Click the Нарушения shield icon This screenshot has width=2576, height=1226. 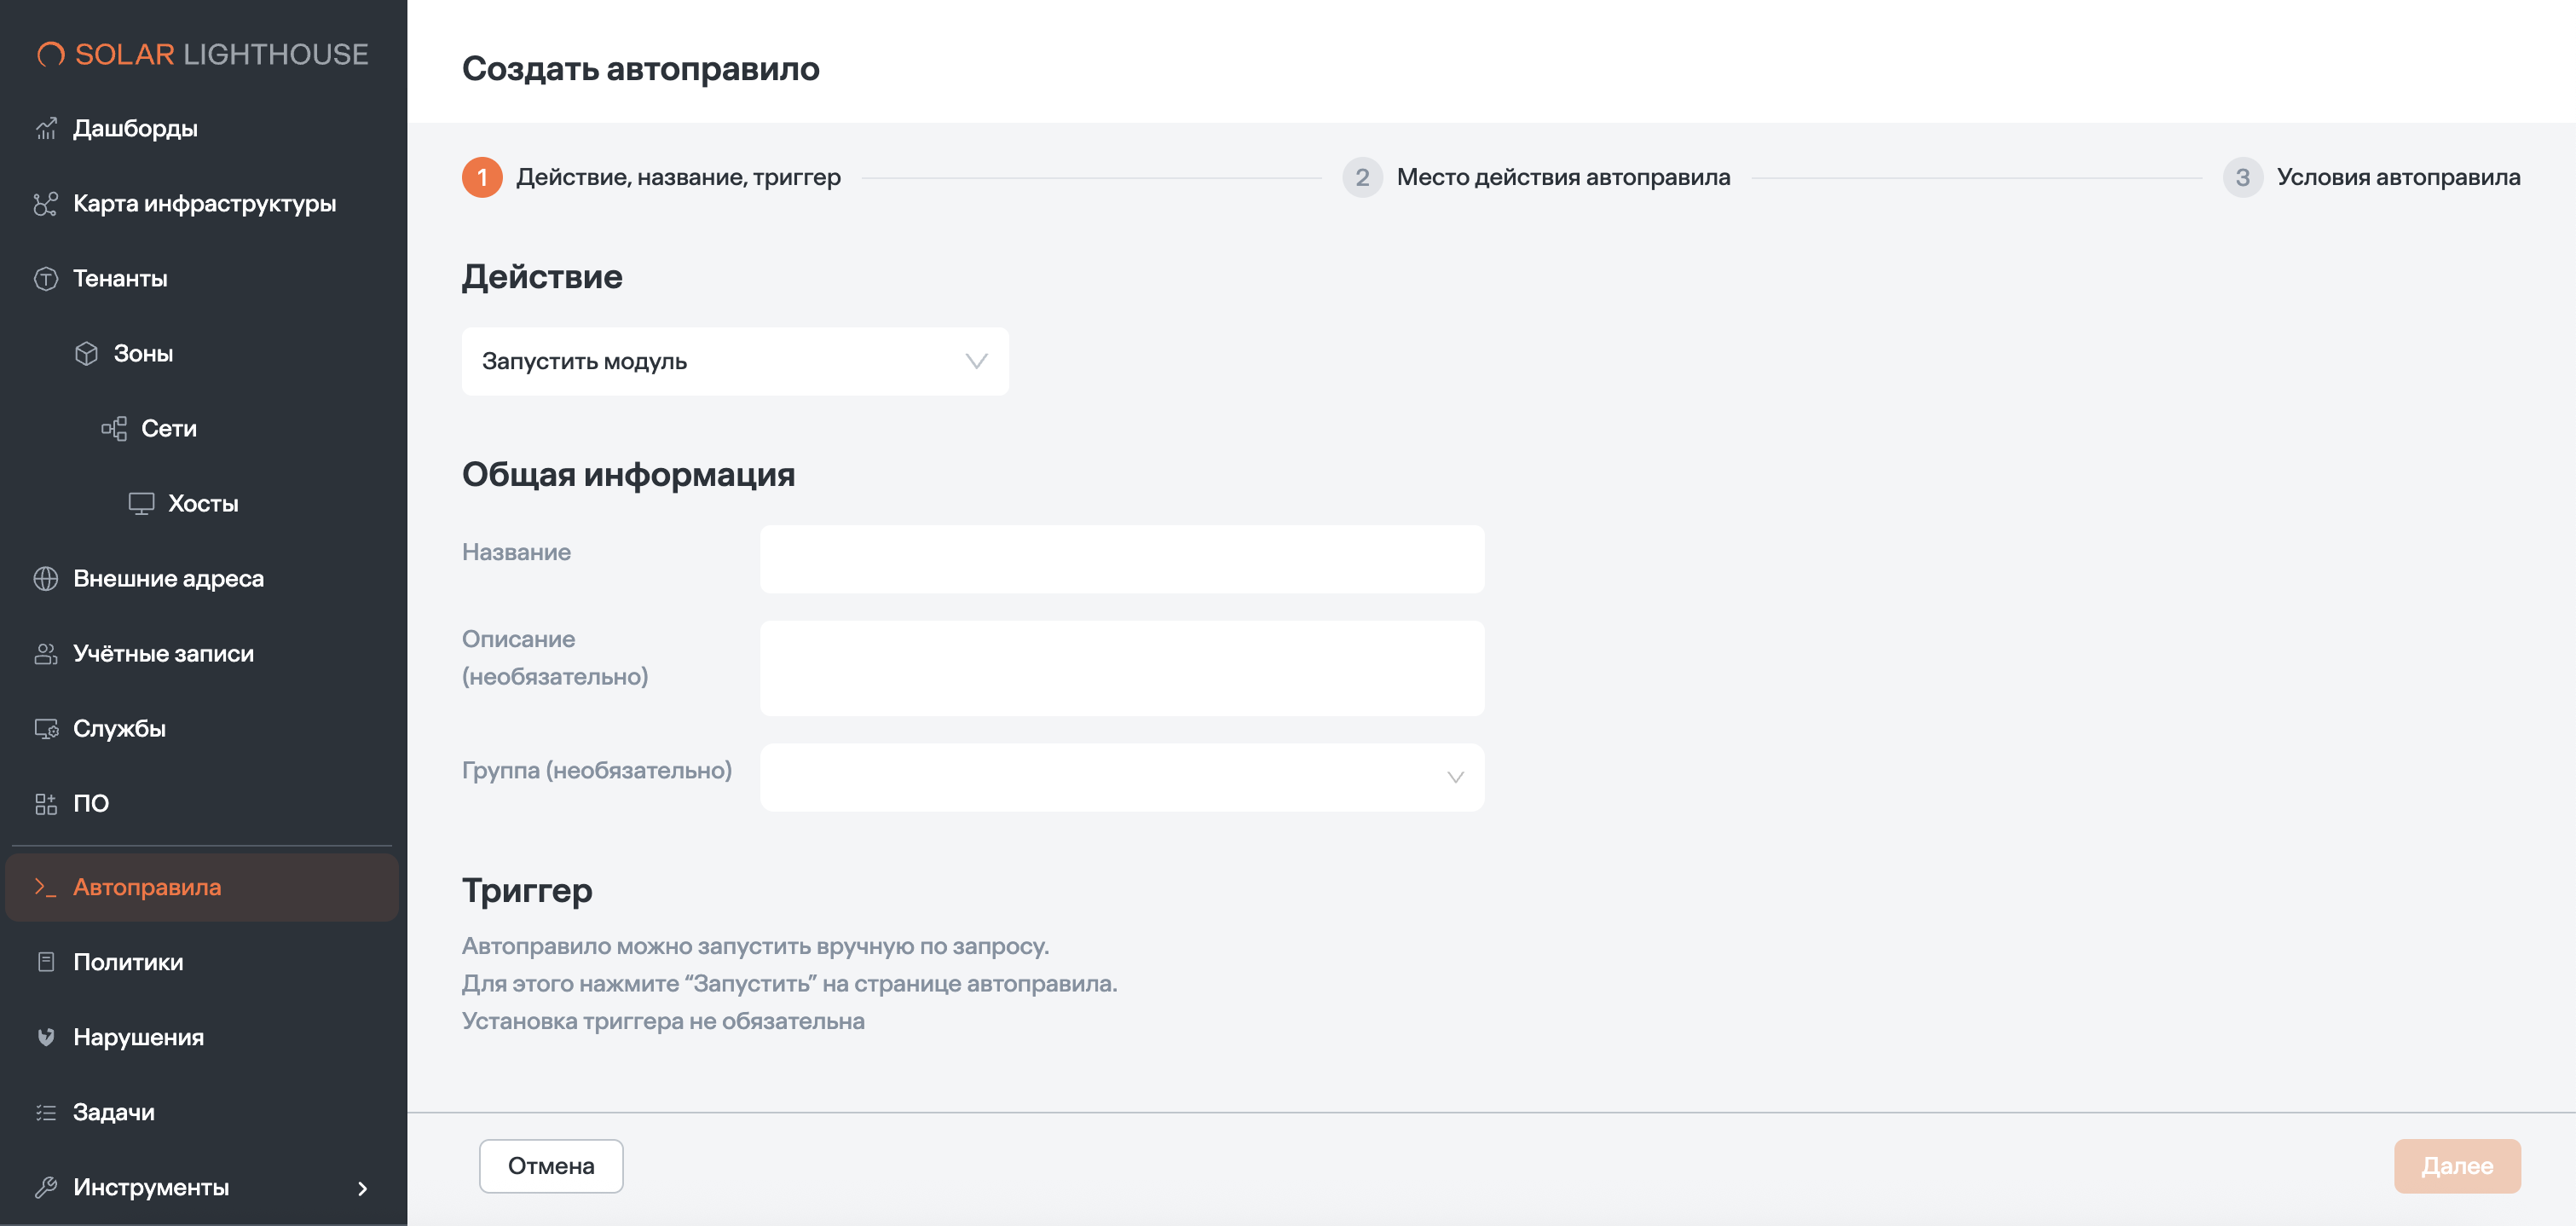click(x=46, y=1037)
